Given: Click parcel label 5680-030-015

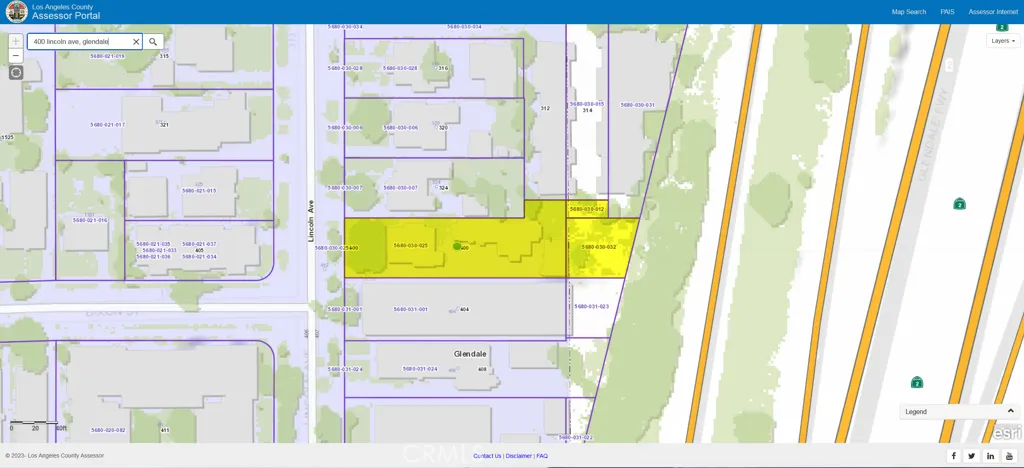Looking at the screenshot, I should coord(587,104).
